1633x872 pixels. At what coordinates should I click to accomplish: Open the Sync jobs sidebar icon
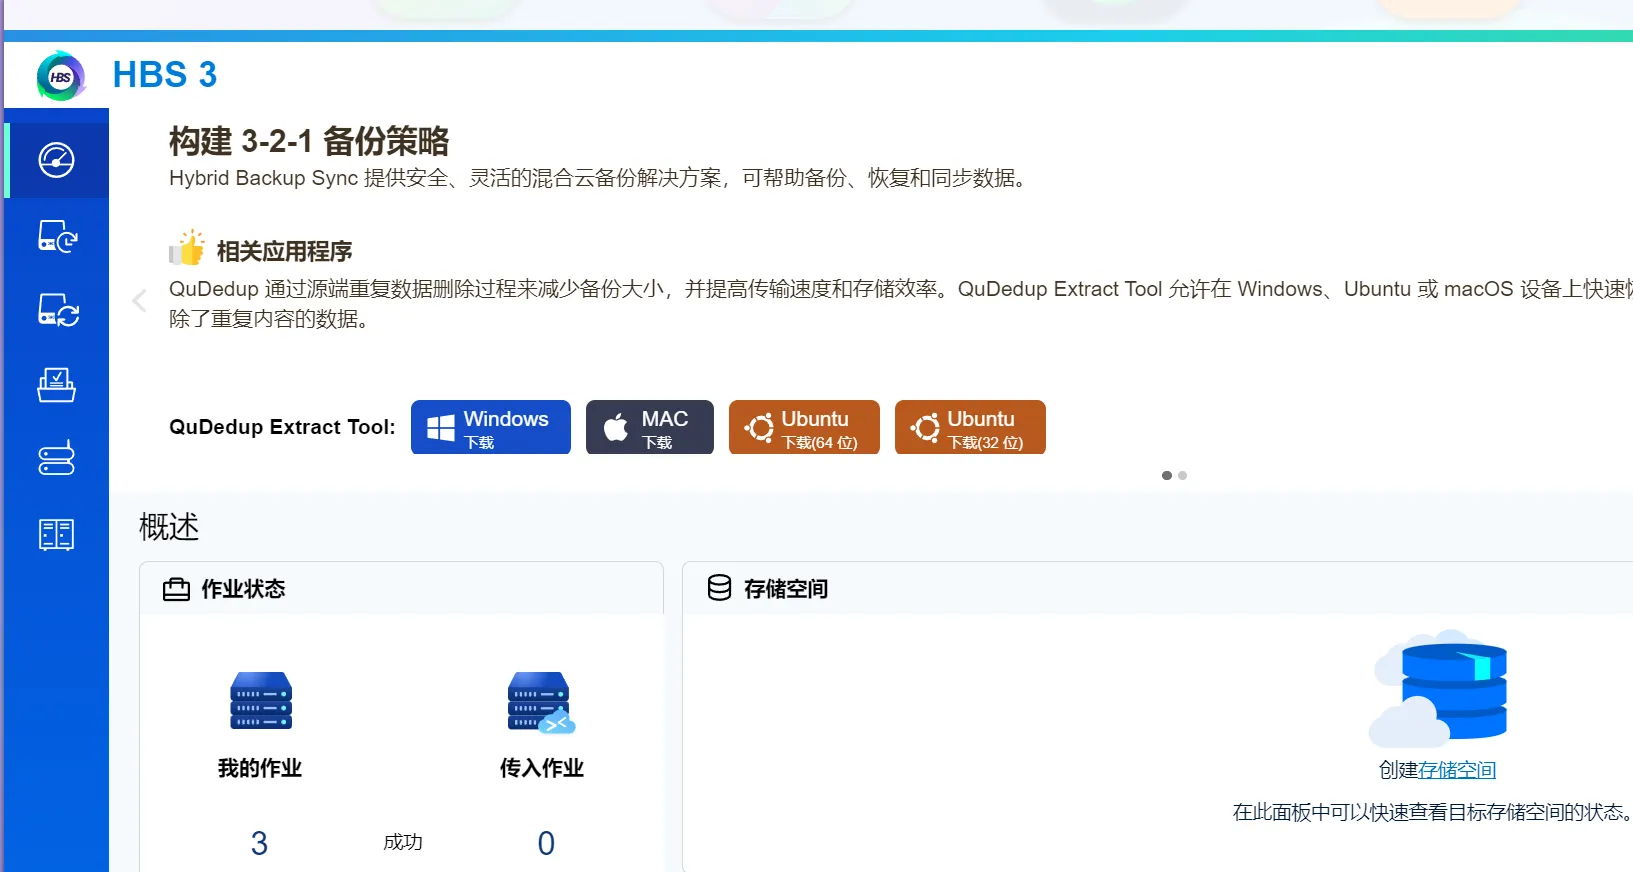click(57, 310)
